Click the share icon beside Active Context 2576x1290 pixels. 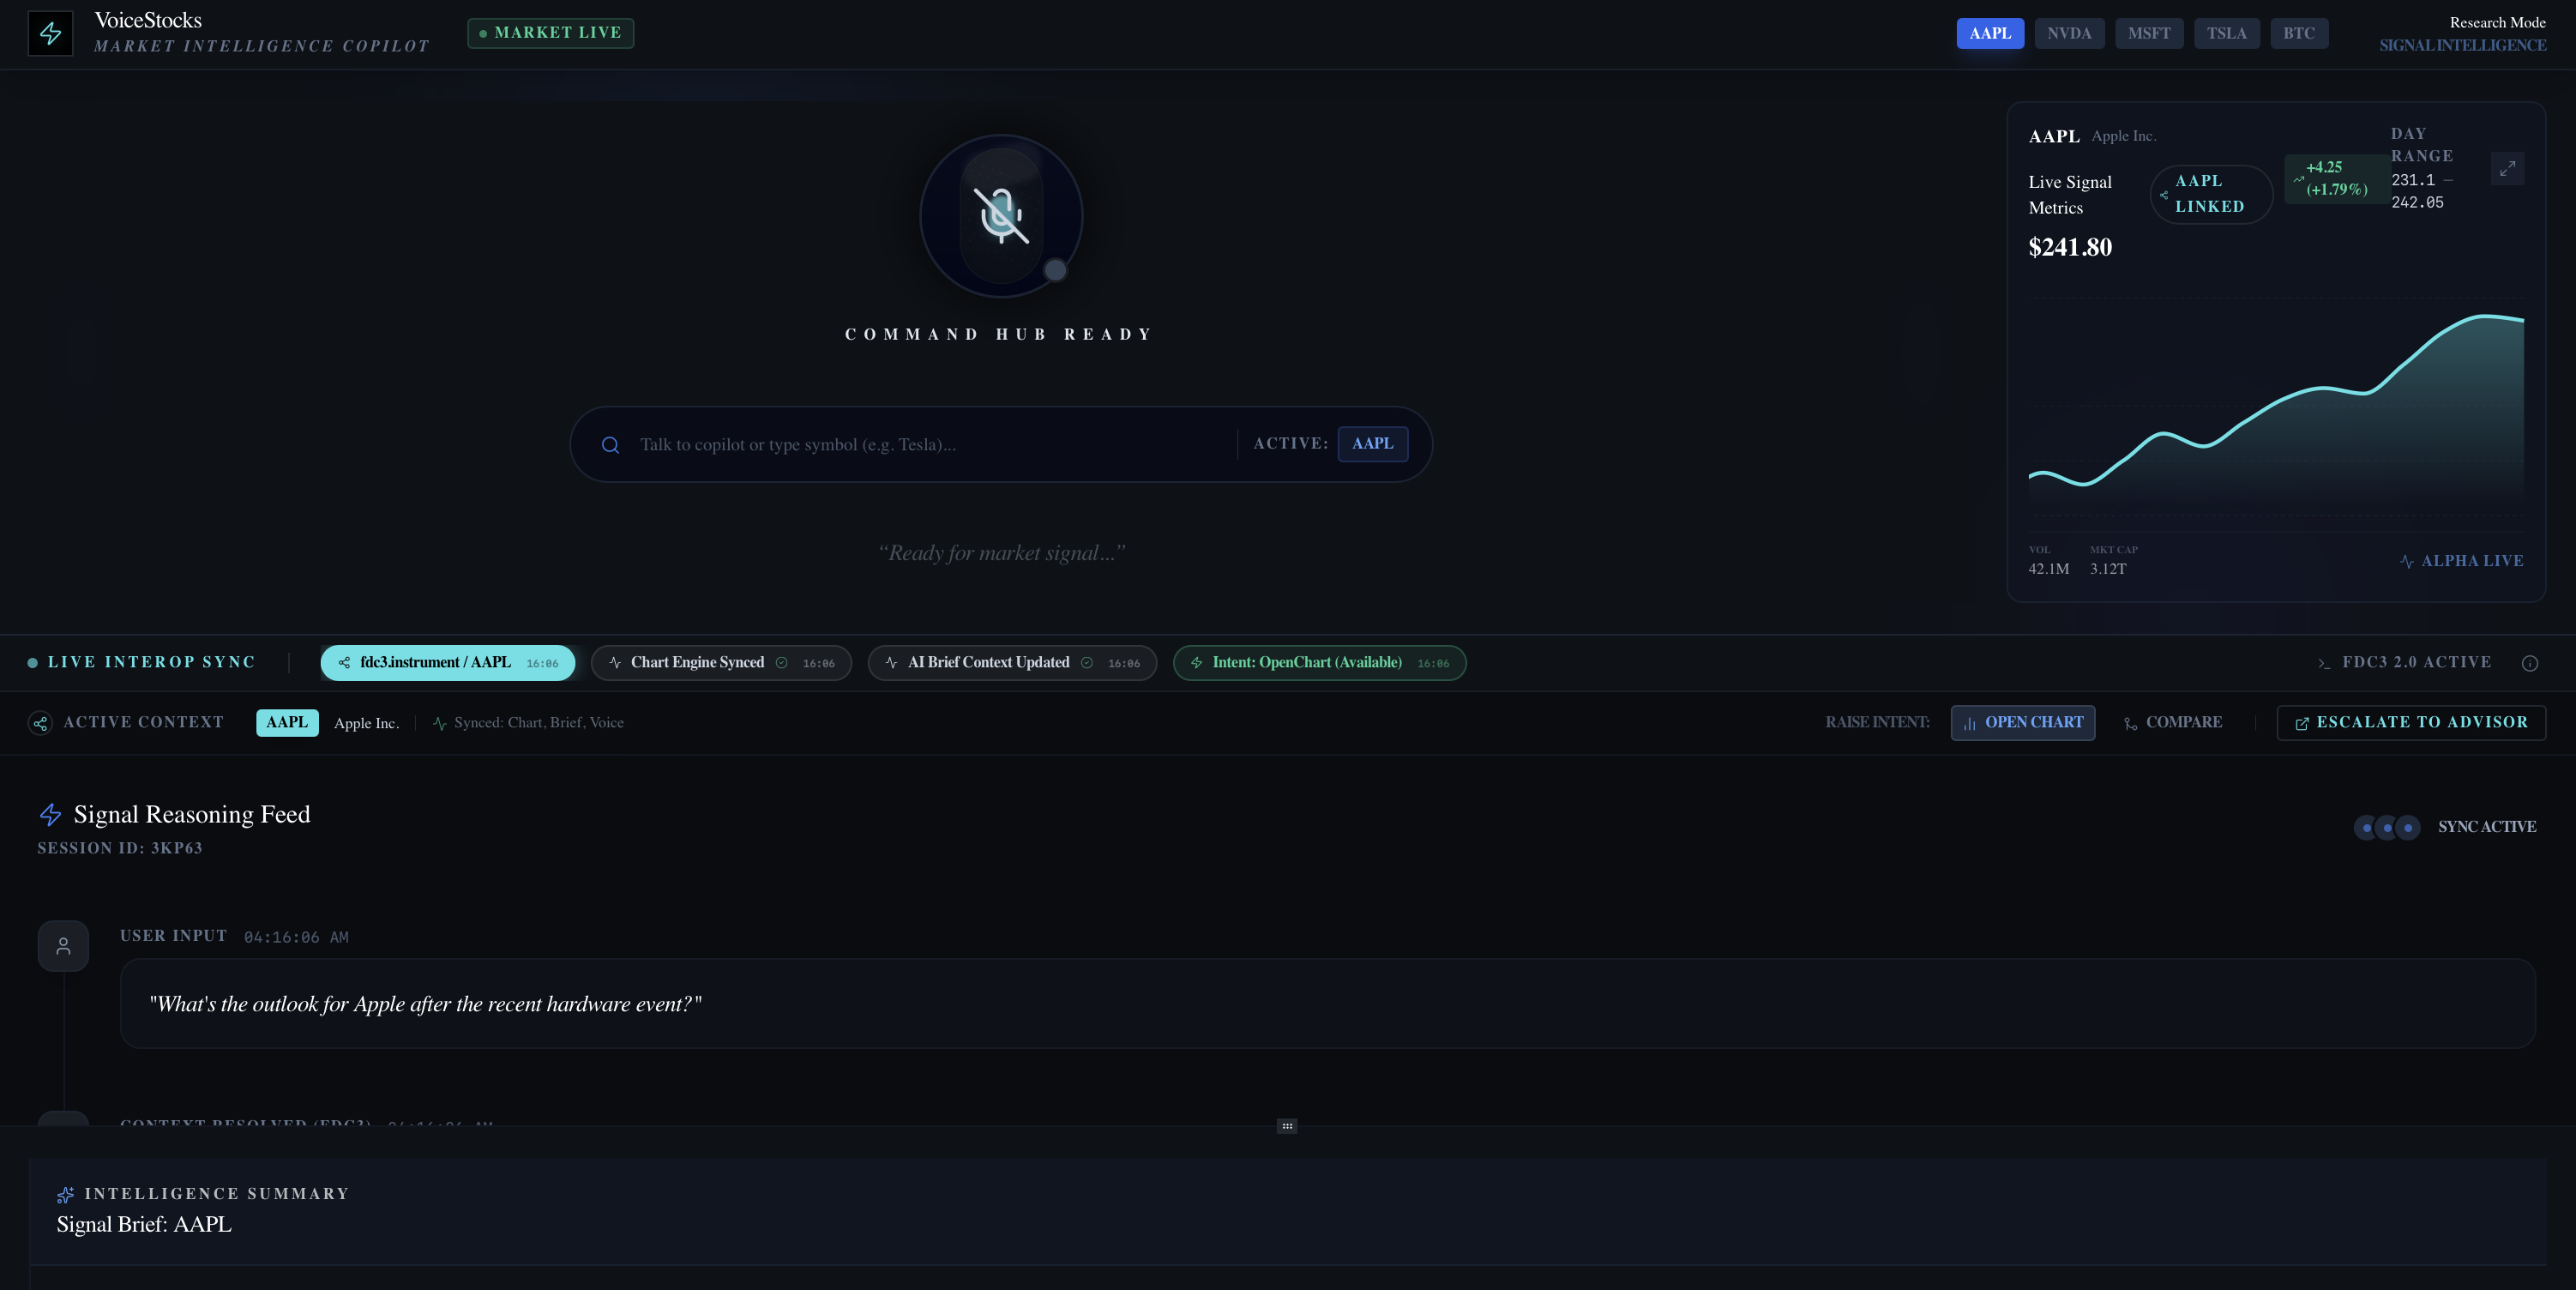tap(39, 723)
